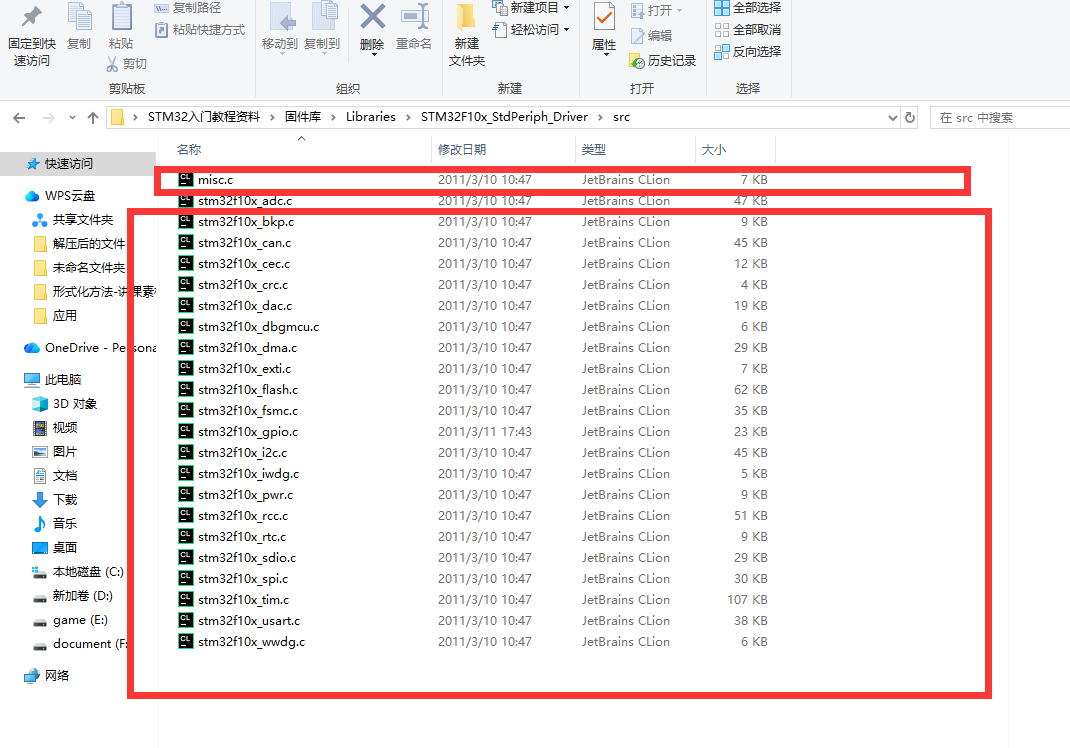Click the CLion icon of stm32f10x_tim.c
This screenshot has height=748, width=1070.
coord(186,599)
